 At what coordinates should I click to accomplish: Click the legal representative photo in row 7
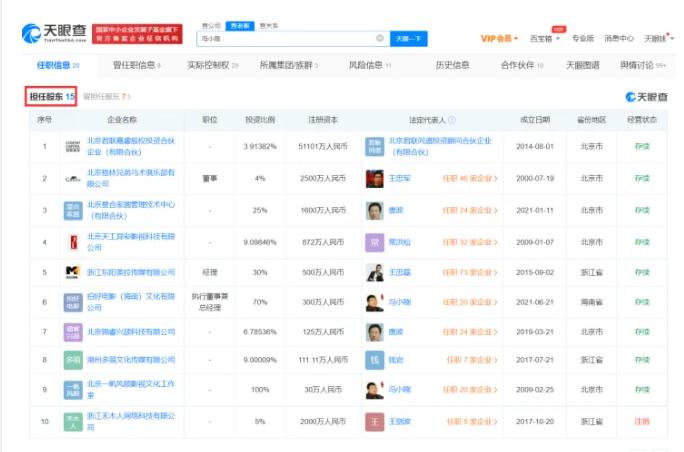[375, 332]
